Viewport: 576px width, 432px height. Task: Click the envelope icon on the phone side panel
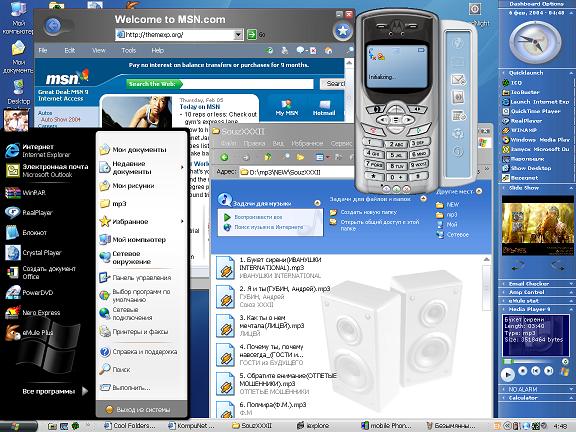458,79
